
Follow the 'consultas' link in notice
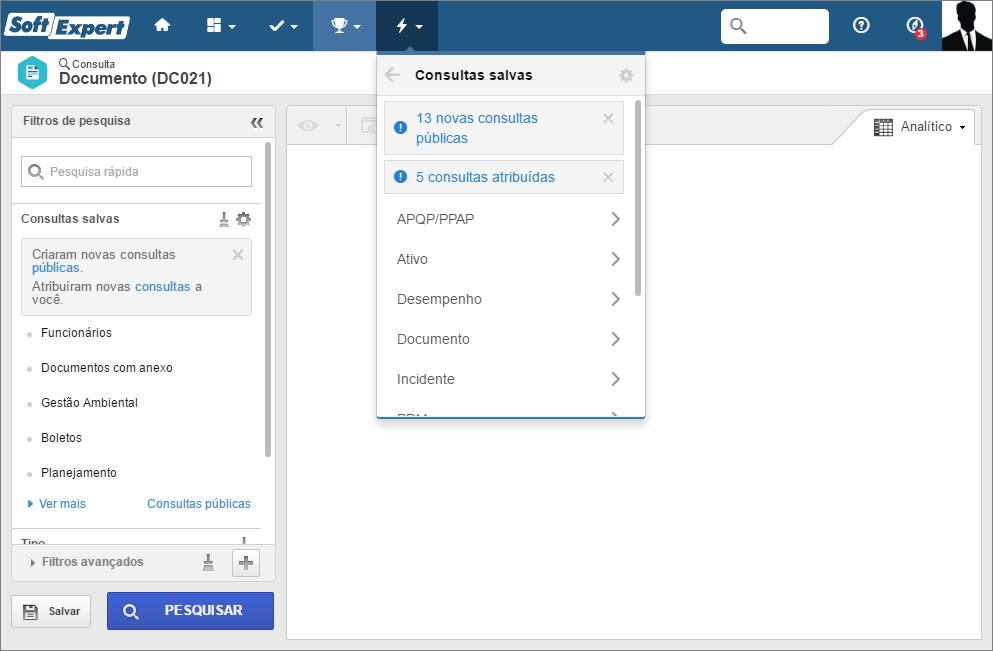163,287
